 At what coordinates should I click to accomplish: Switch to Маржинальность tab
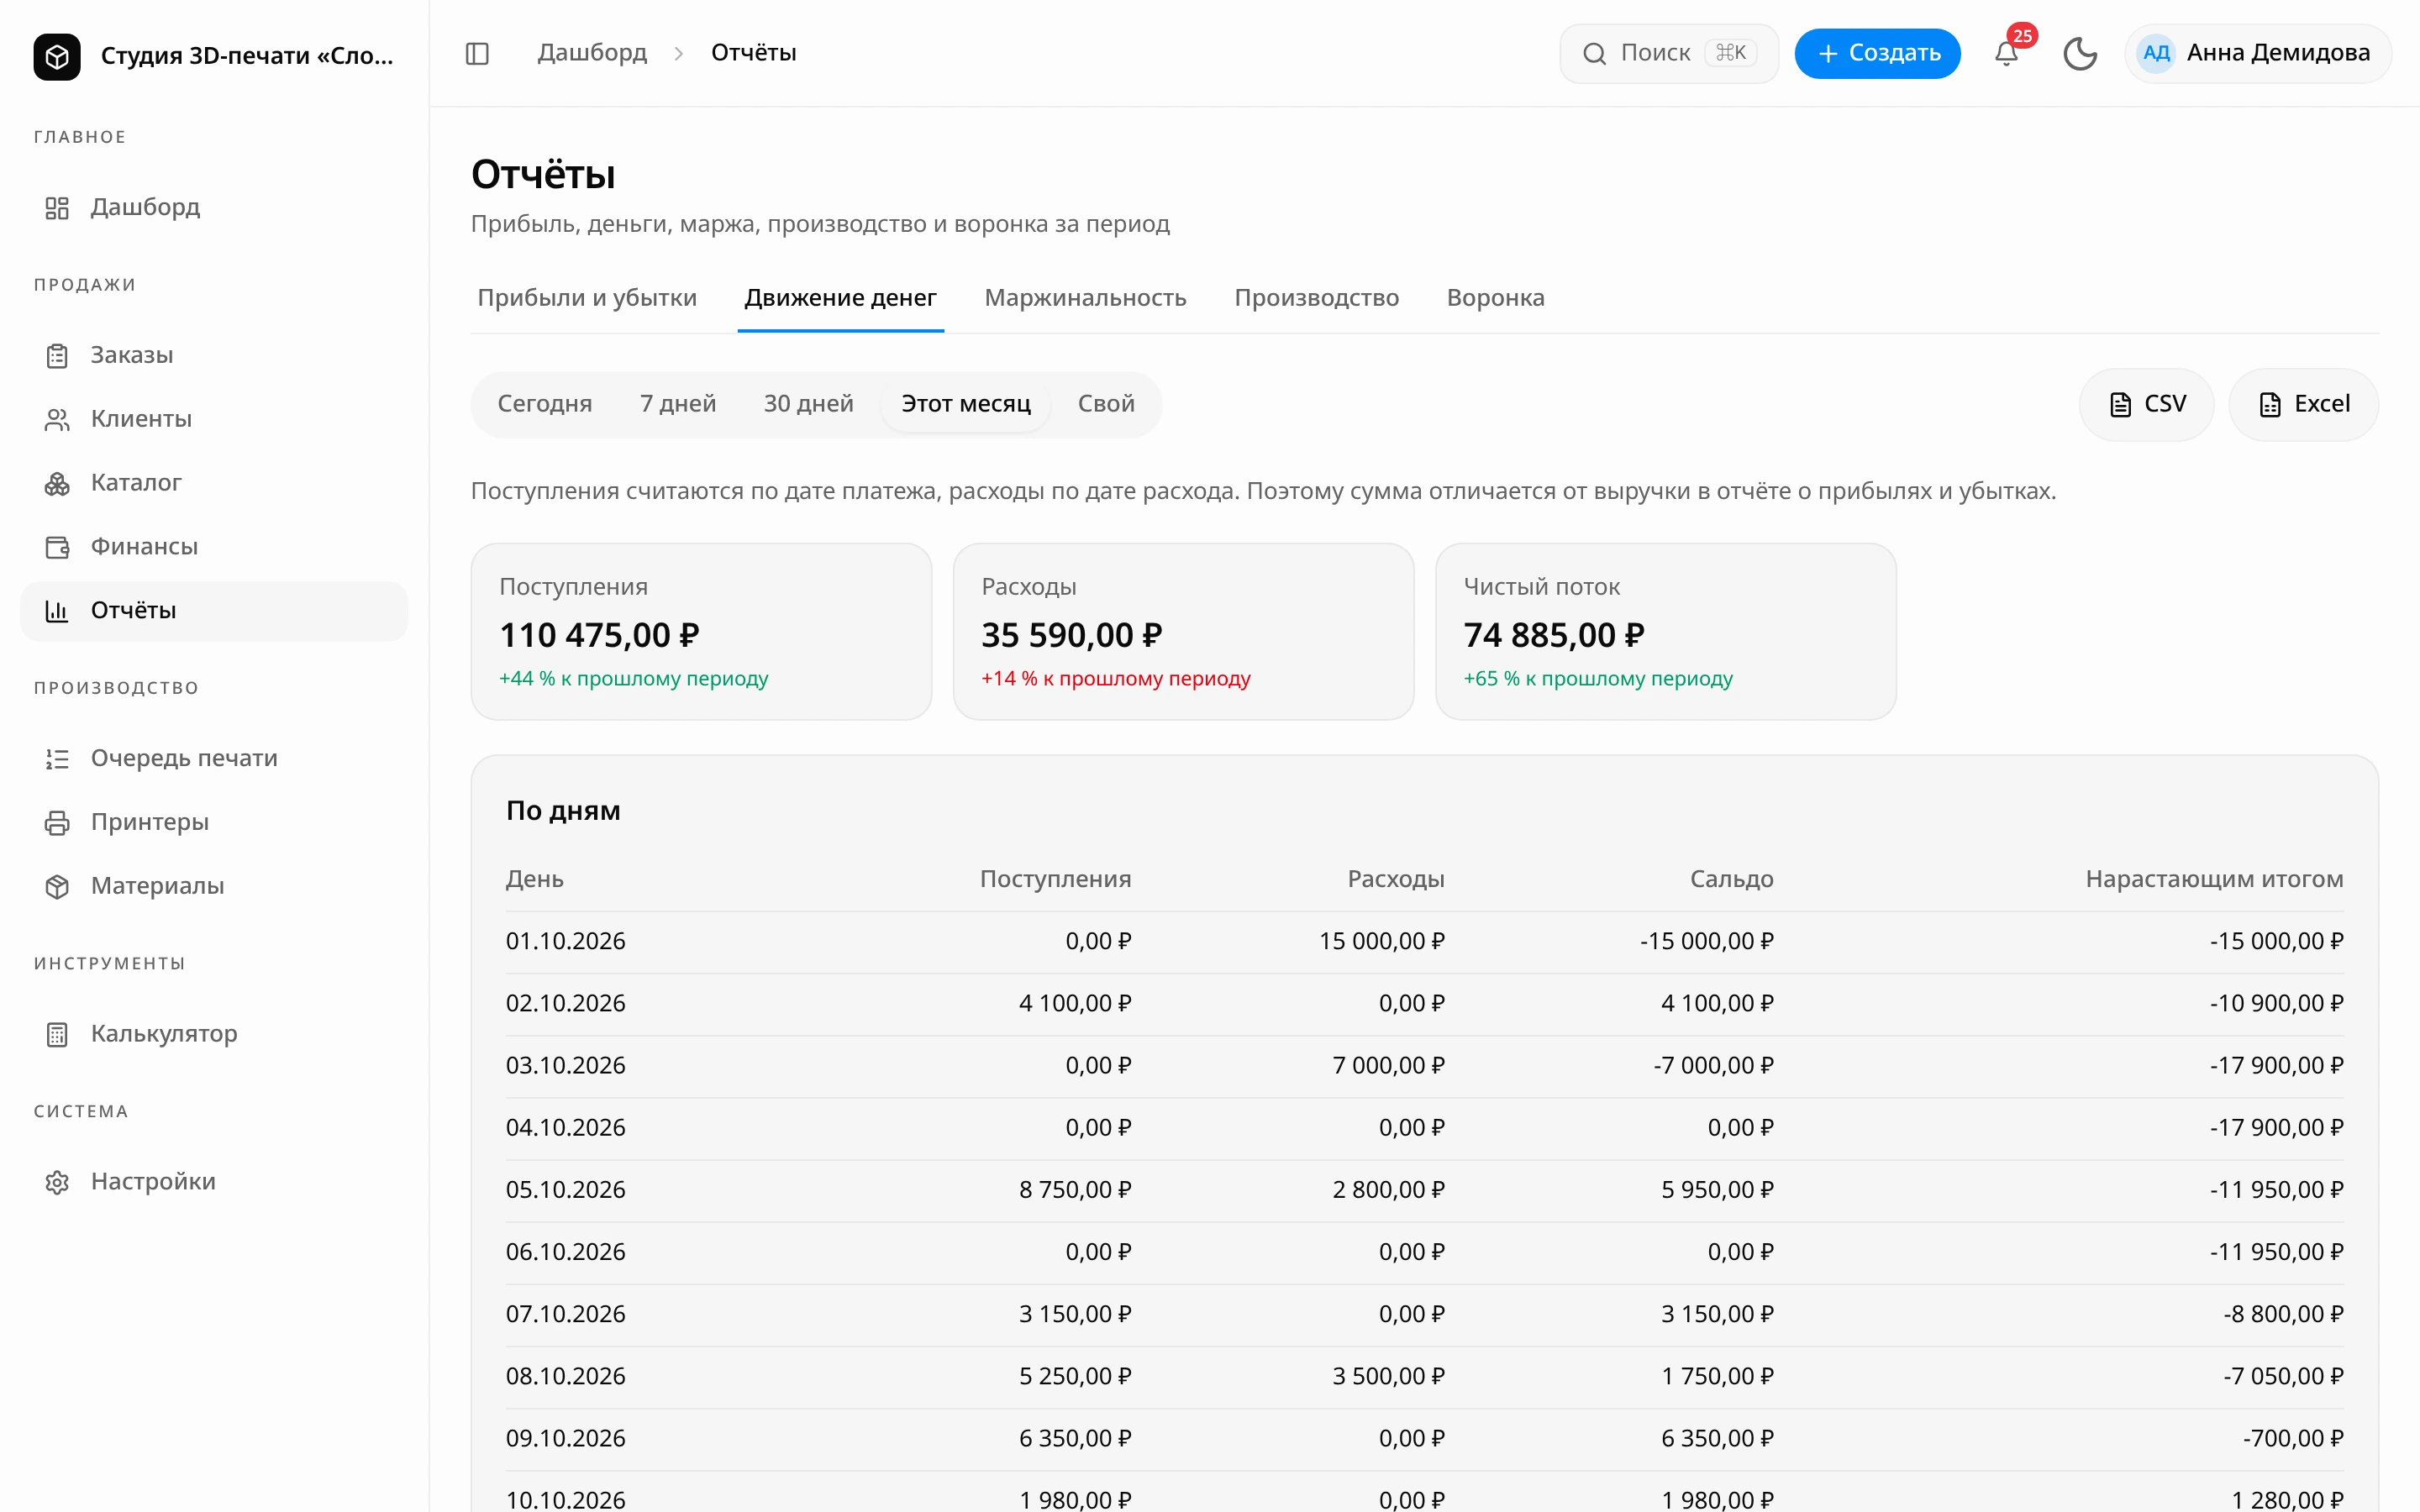click(x=1085, y=298)
